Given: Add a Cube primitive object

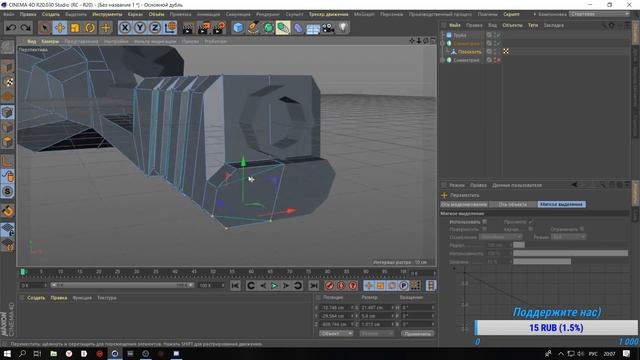Looking at the screenshot, I should (238, 28).
